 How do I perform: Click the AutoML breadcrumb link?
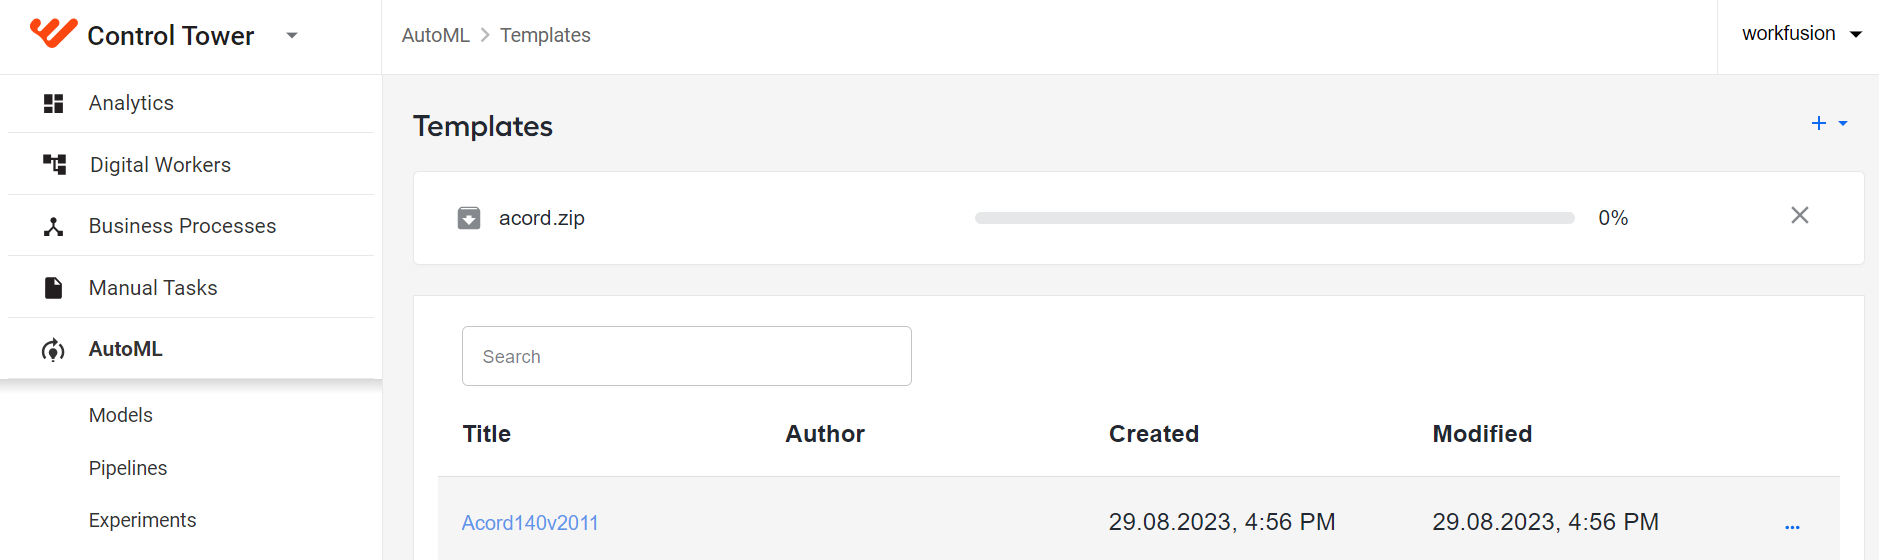pyautogui.click(x=436, y=35)
